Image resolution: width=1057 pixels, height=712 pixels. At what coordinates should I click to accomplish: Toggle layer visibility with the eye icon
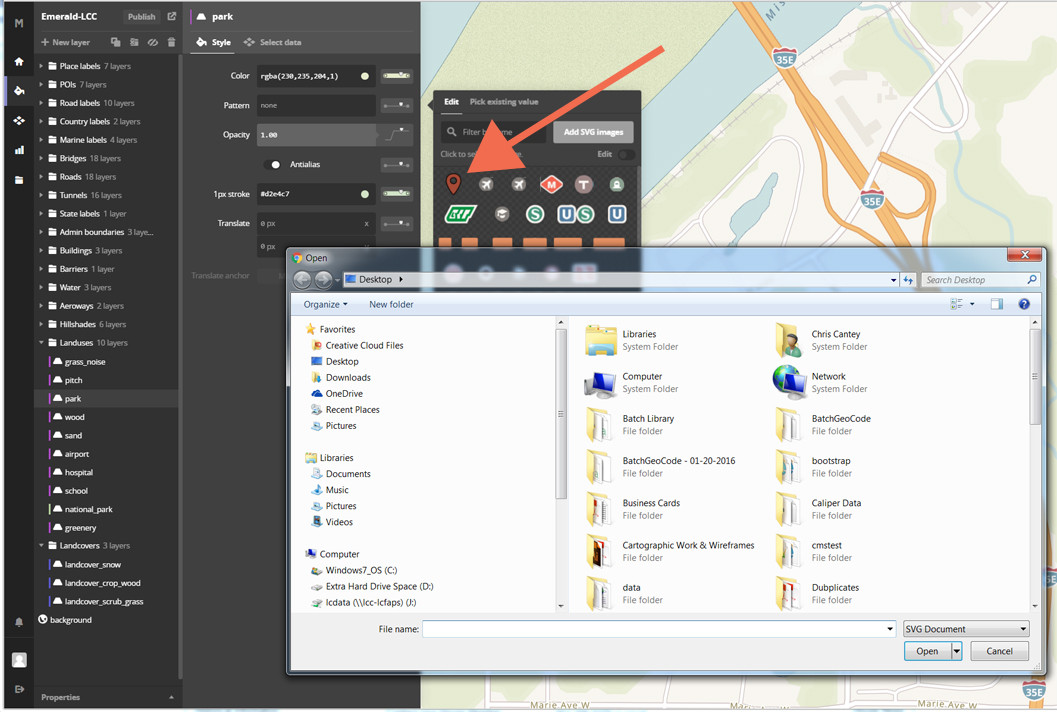pos(152,42)
